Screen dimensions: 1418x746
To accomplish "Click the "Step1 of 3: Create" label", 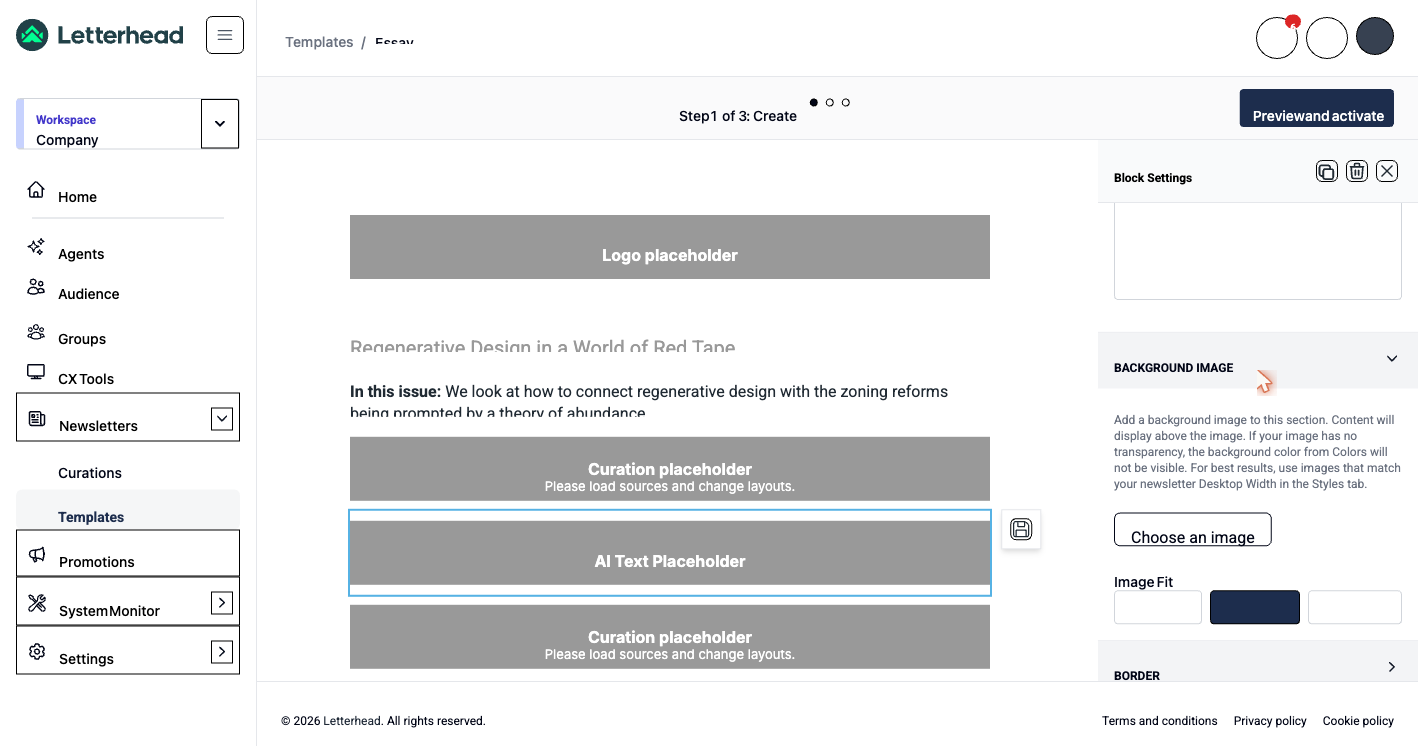I will point(738,116).
